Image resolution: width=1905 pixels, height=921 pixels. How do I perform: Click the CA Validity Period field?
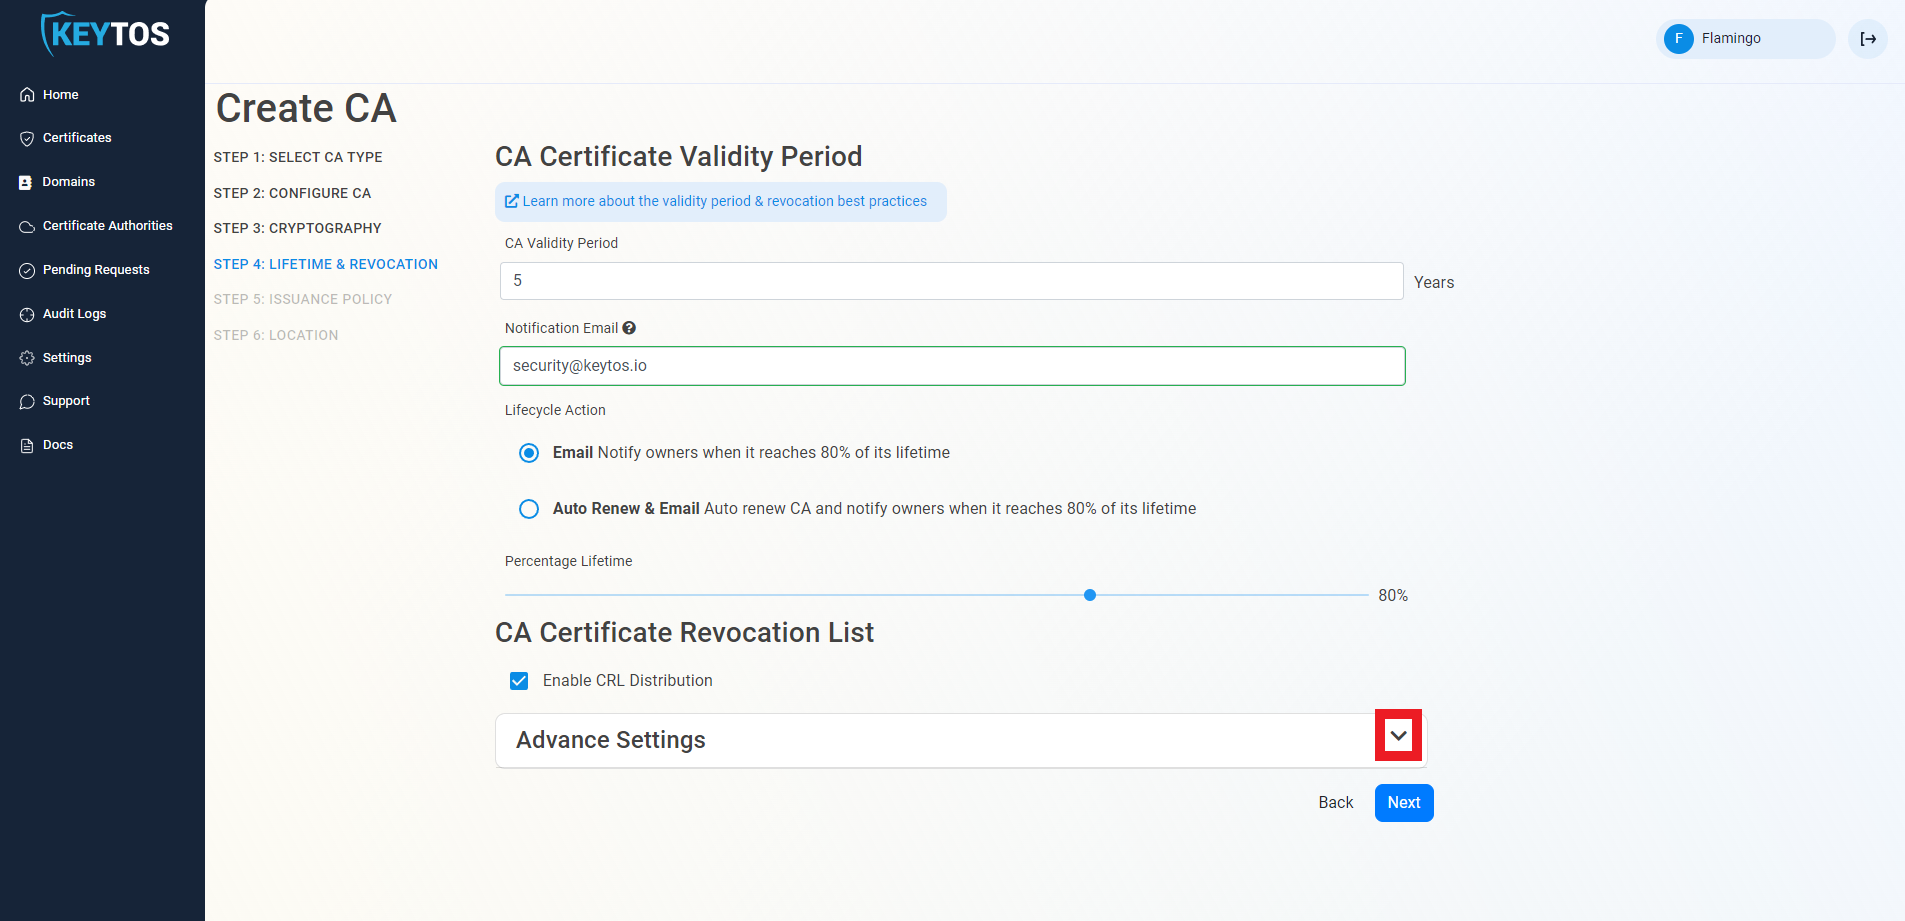951,281
